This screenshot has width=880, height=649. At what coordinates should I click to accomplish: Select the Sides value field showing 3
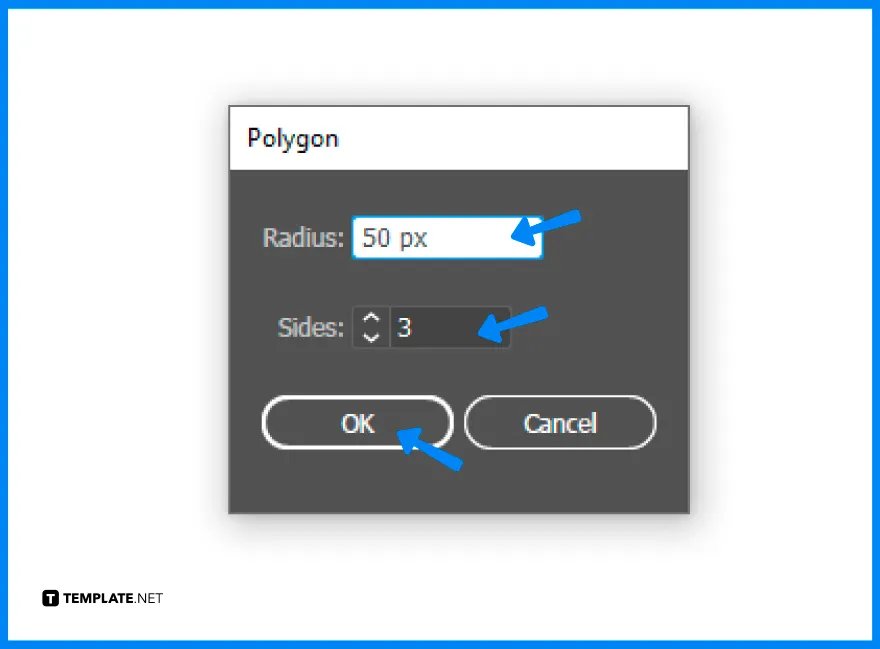tap(450, 327)
